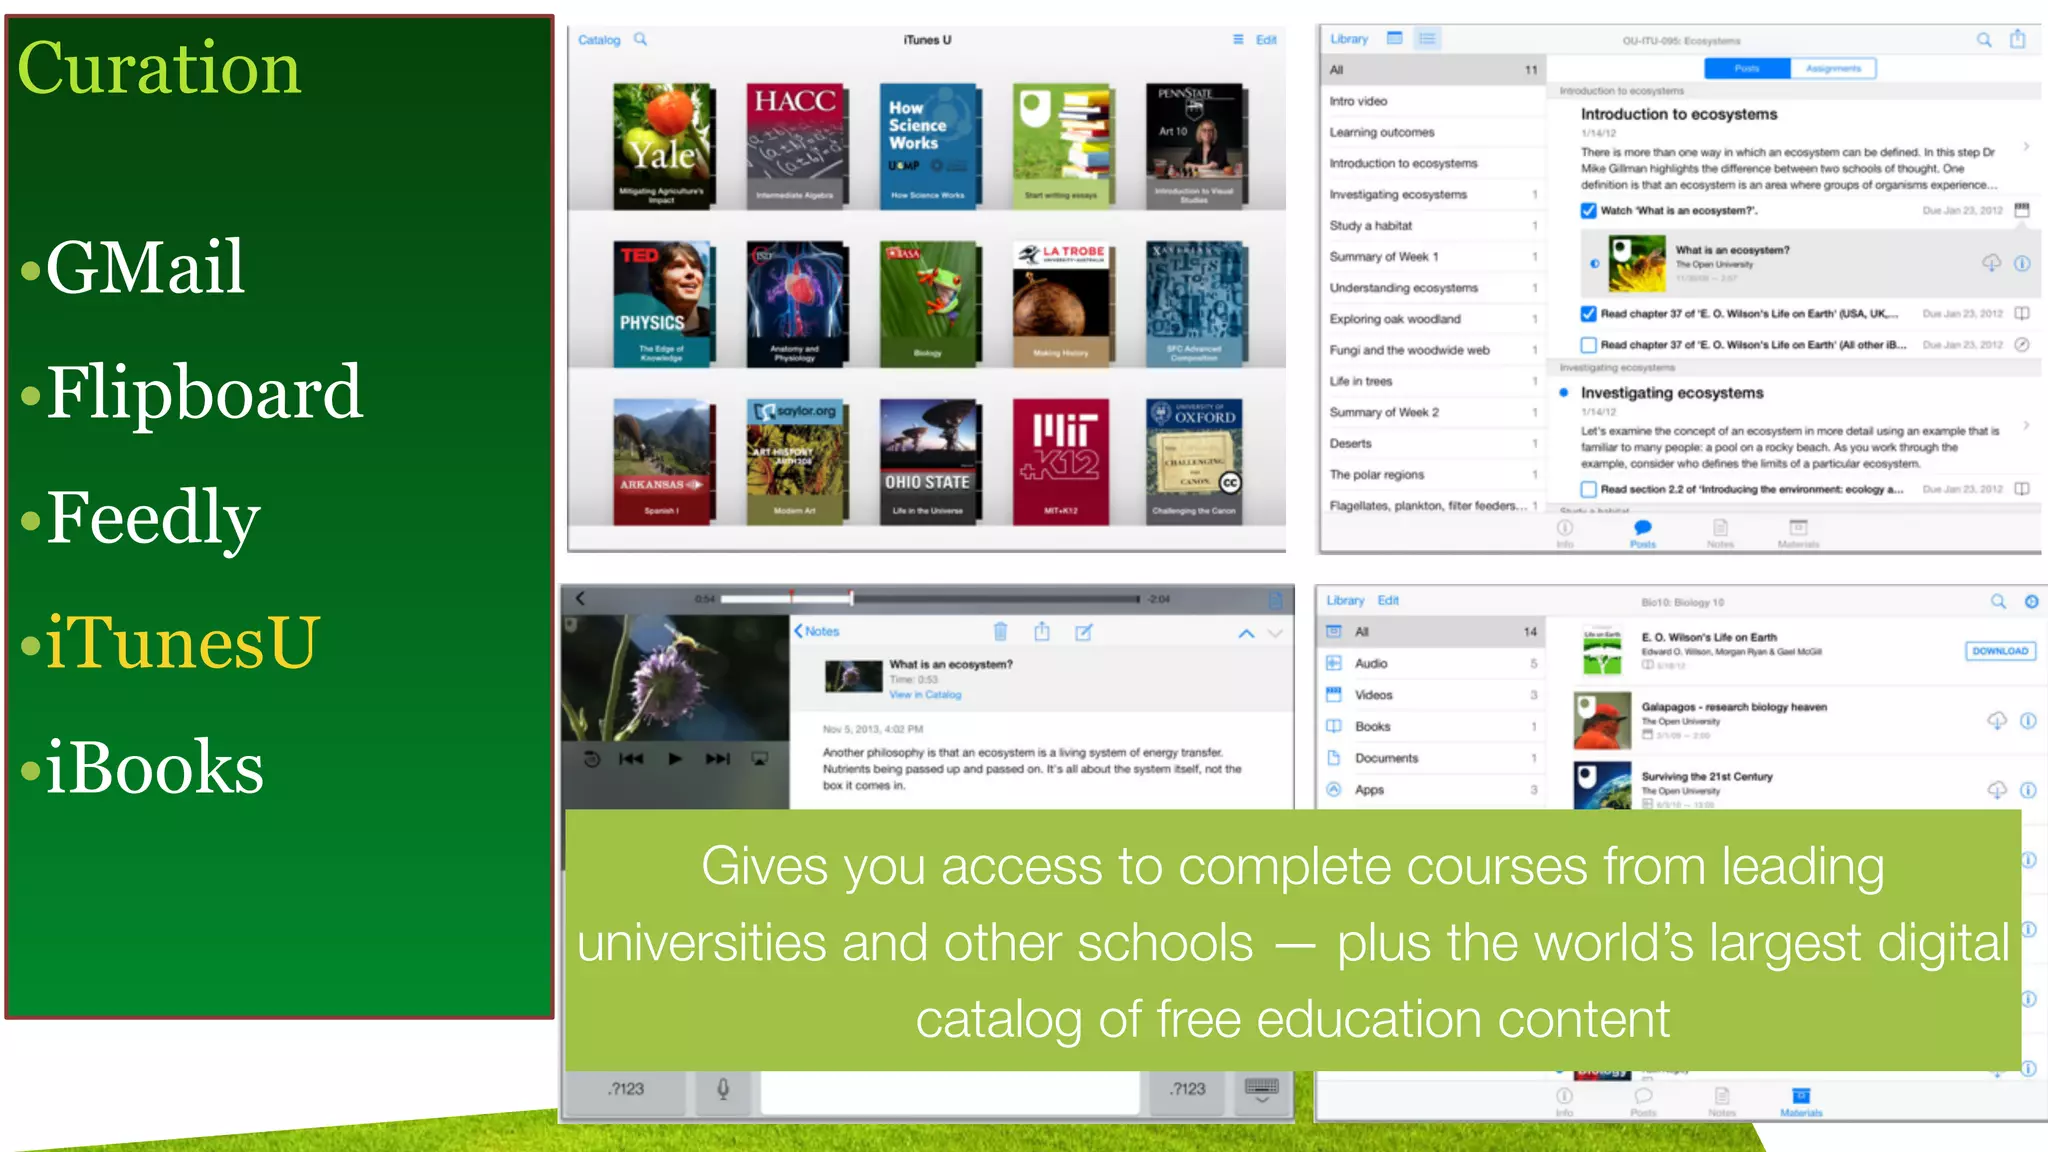Image resolution: width=2048 pixels, height=1152 pixels.
Task: Filter Biology 10 materials by Audio
Action: (x=1432, y=664)
